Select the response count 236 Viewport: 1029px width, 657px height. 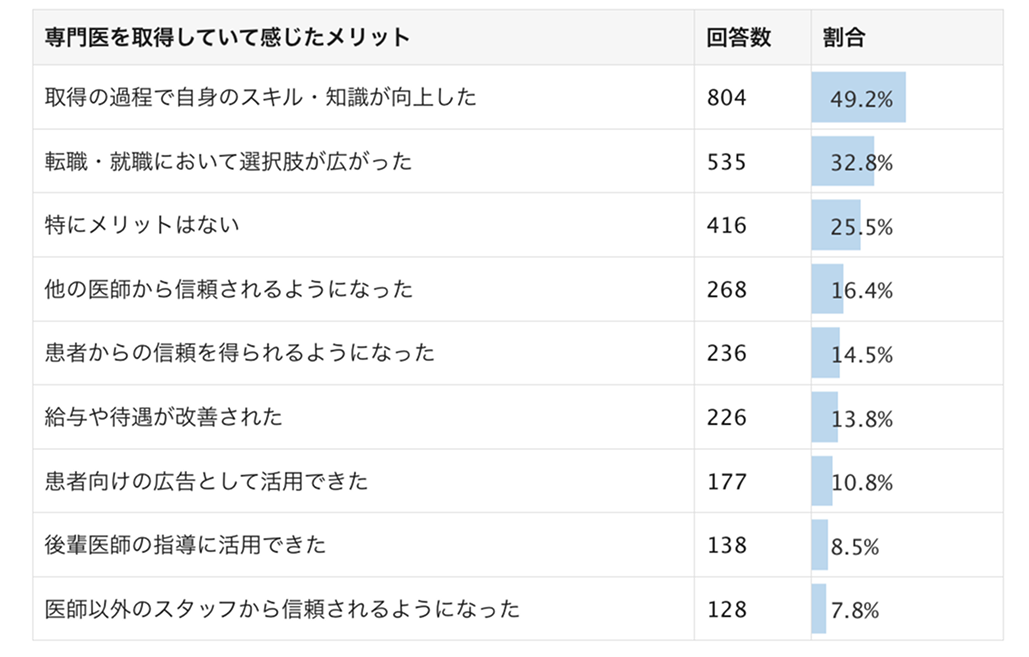coord(727,353)
